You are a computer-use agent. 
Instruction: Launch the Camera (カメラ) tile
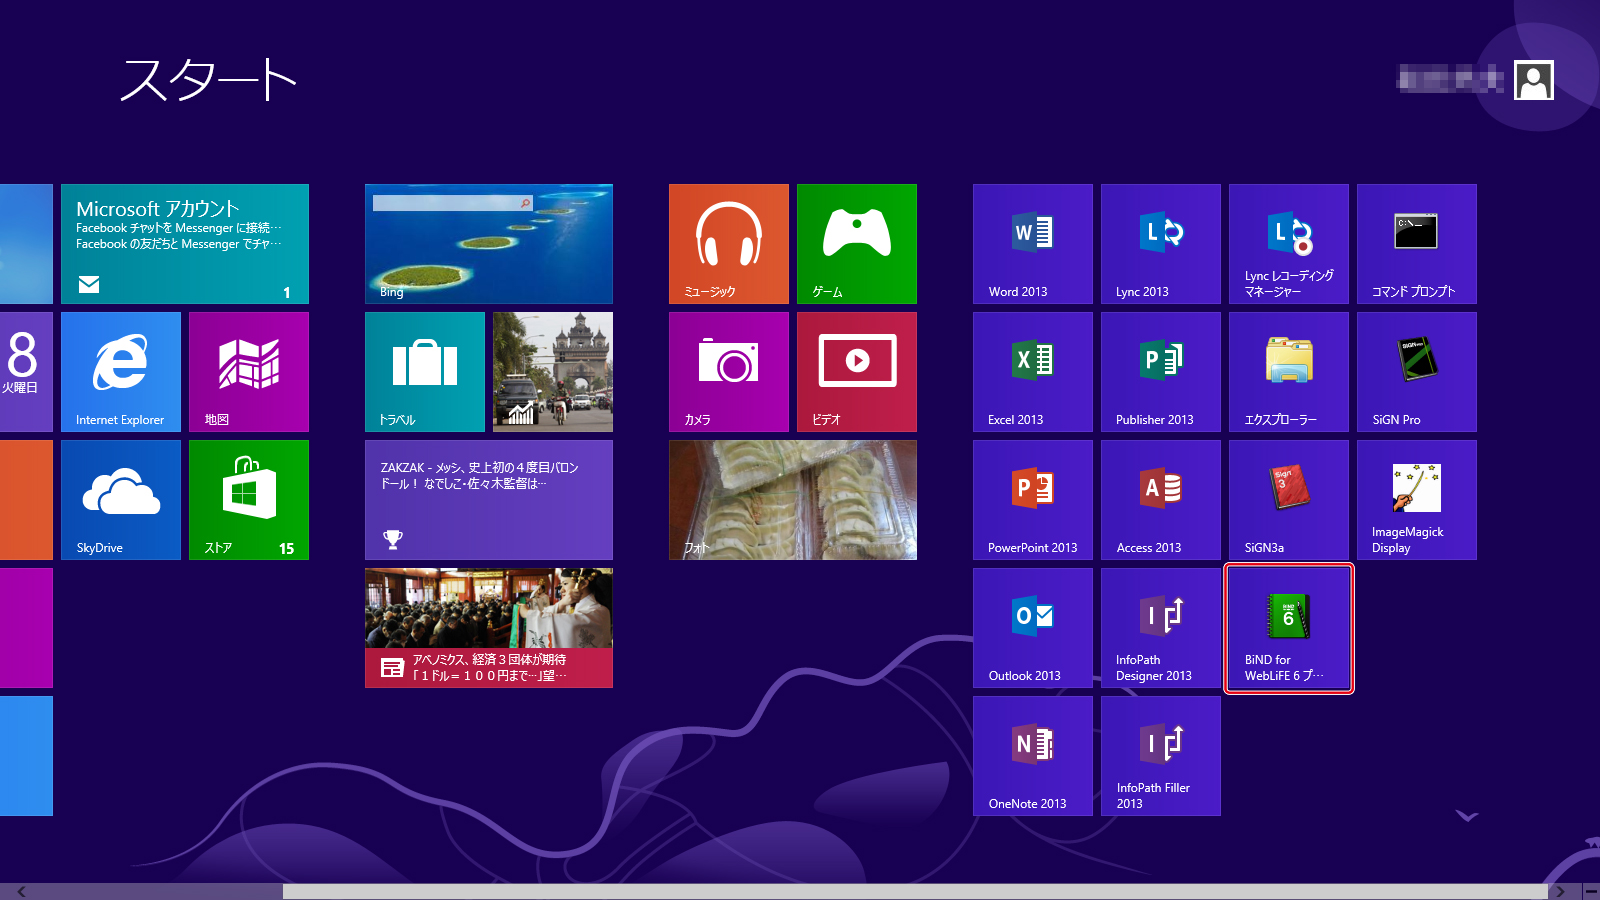729,372
